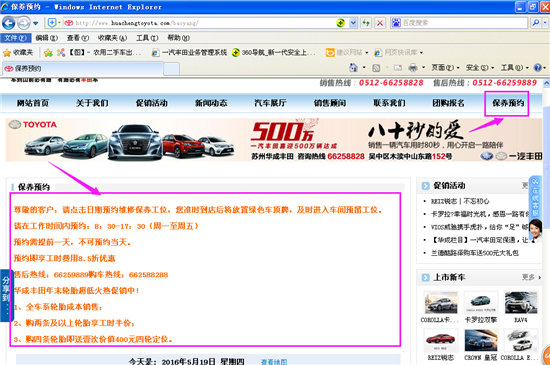
Task: Open the 兰德酷路泽购车送500元大礼包 link
Action: 475,253
